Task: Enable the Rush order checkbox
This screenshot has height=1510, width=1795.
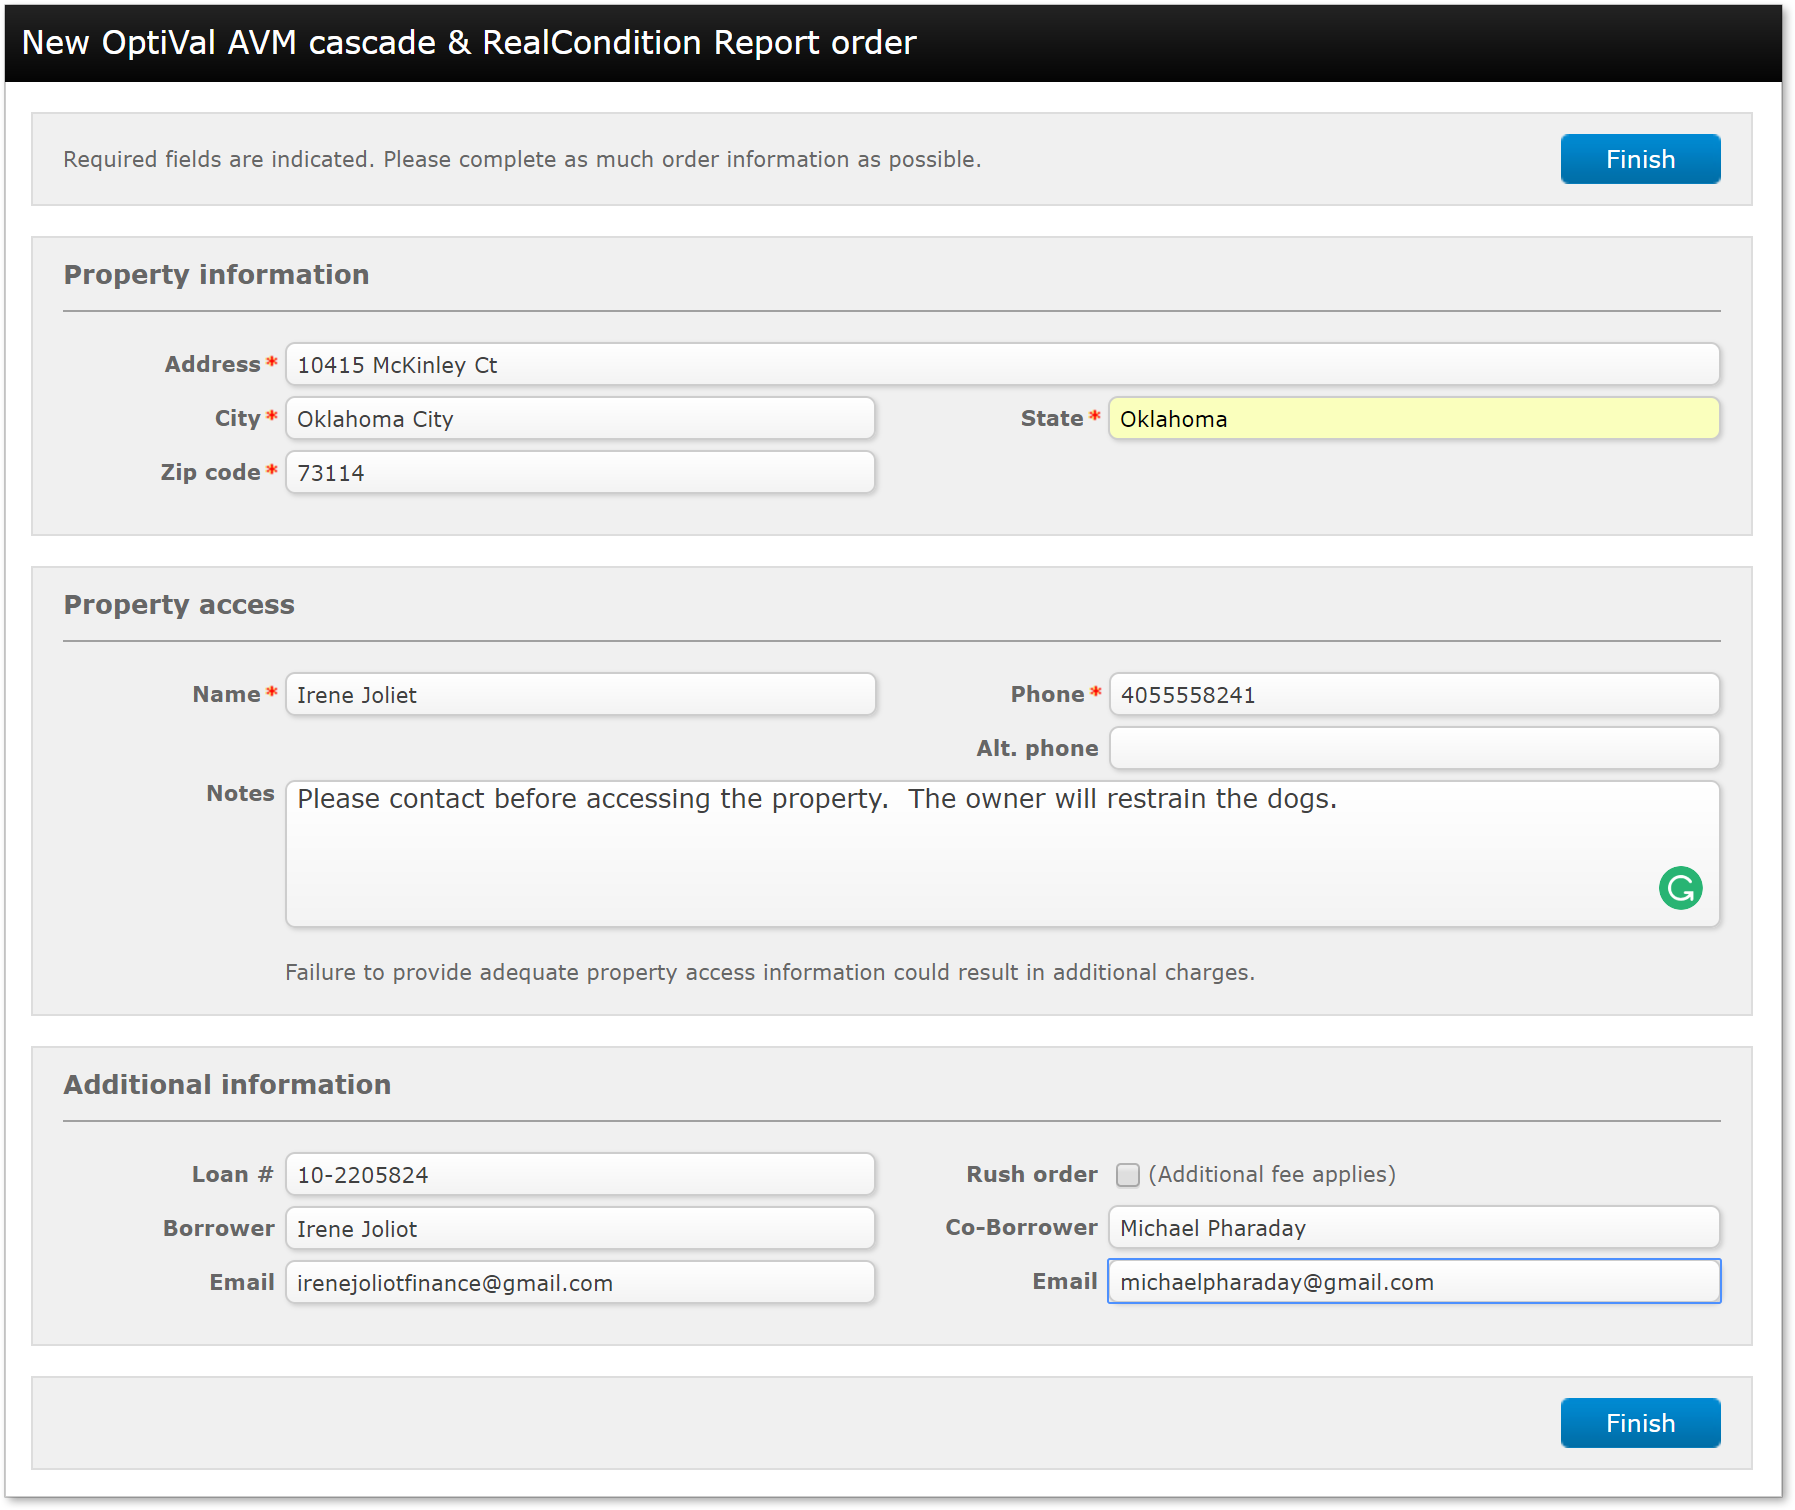Action: pyautogui.click(x=1128, y=1176)
